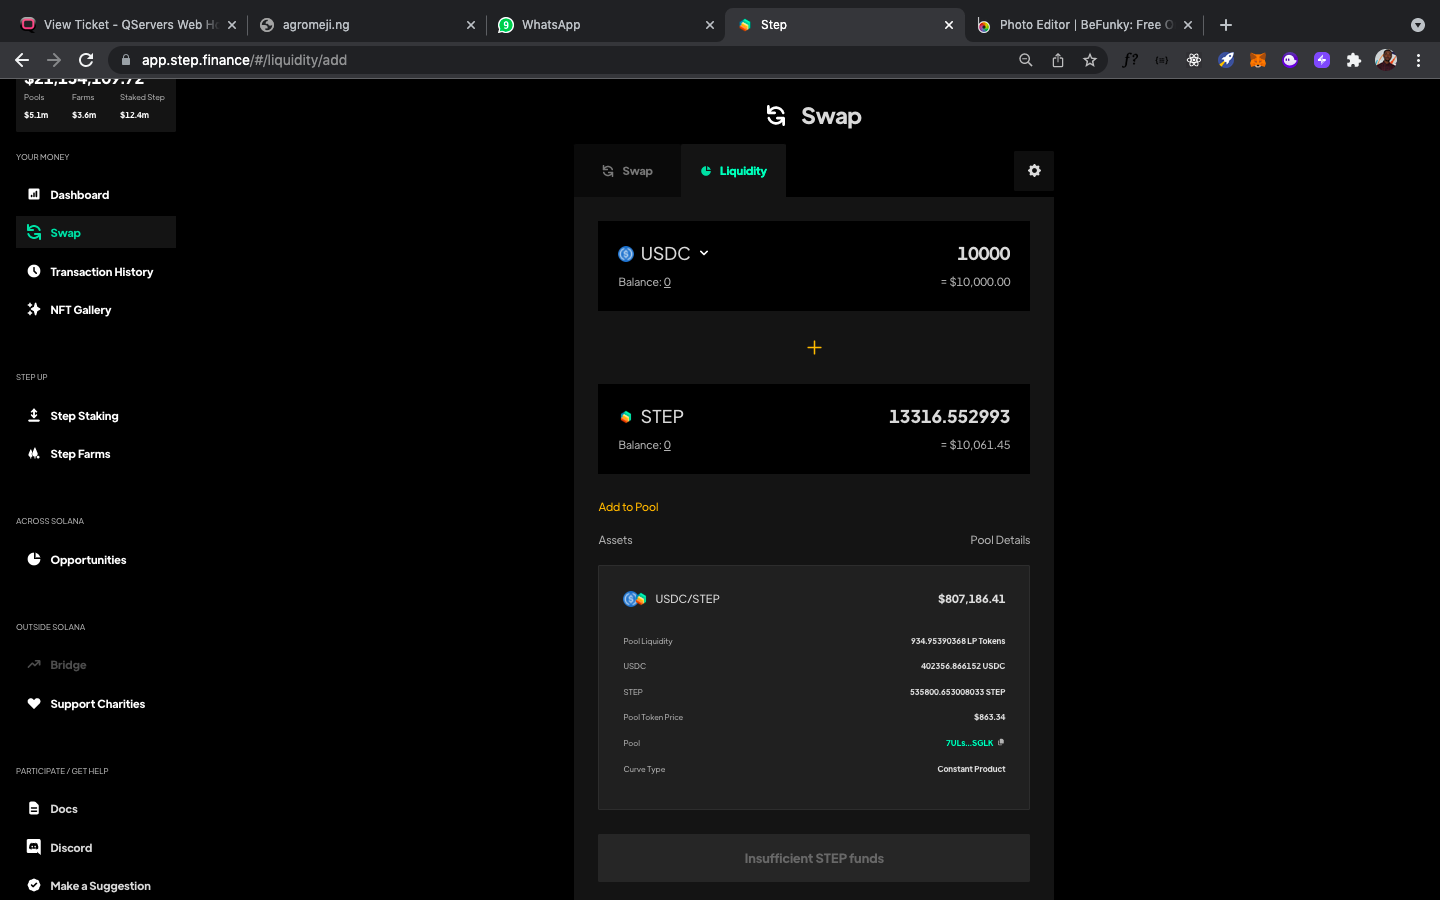
Task: Click the Step Staking icon
Action: click(34, 415)
